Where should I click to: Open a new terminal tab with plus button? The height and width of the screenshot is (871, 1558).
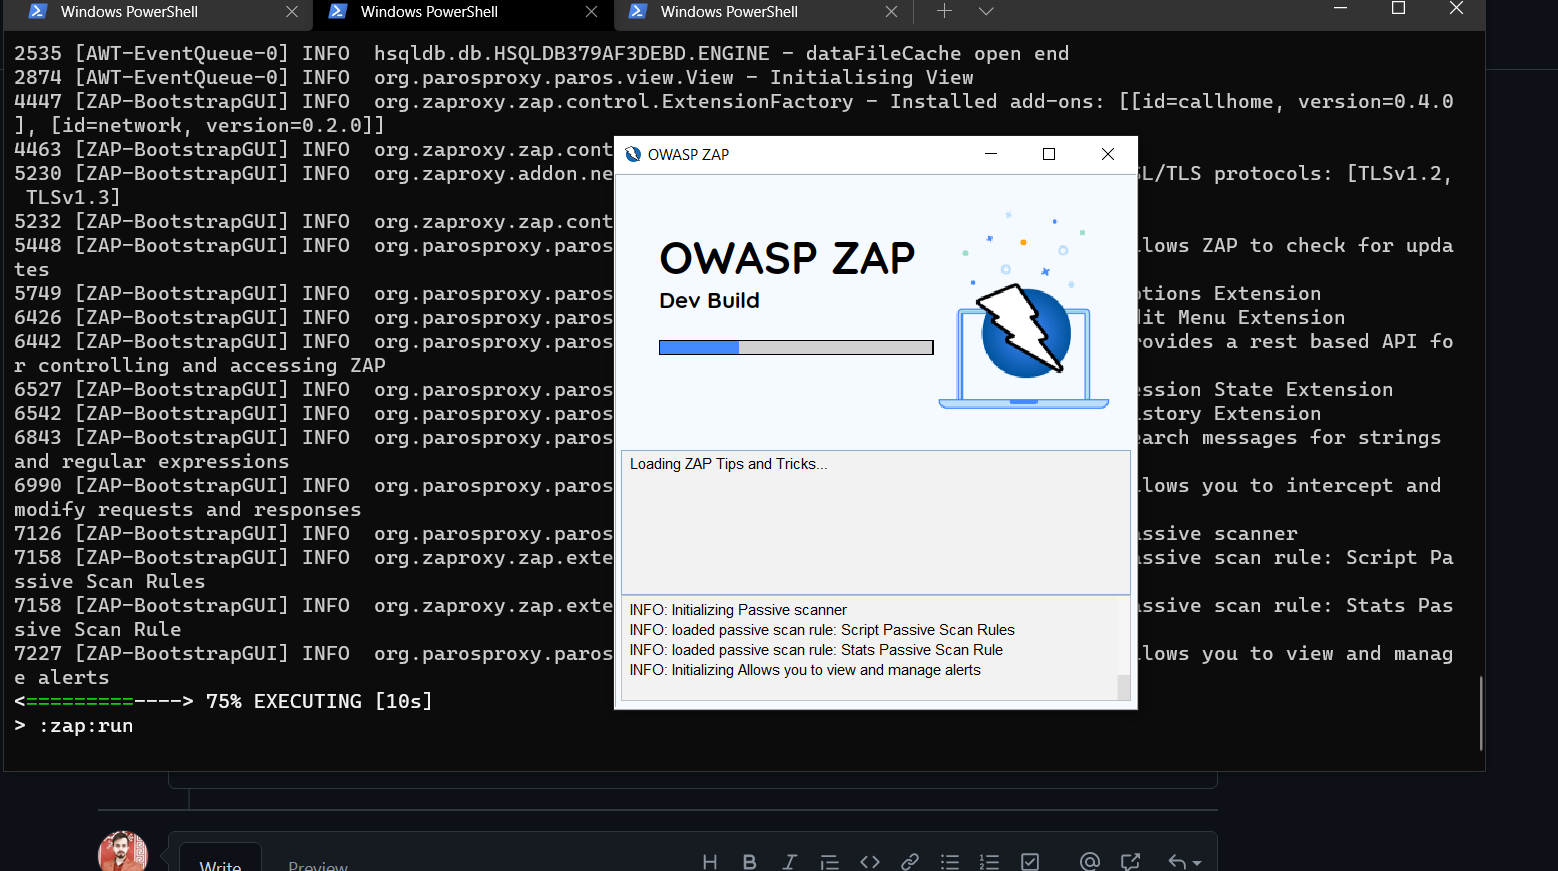(944, 12)
